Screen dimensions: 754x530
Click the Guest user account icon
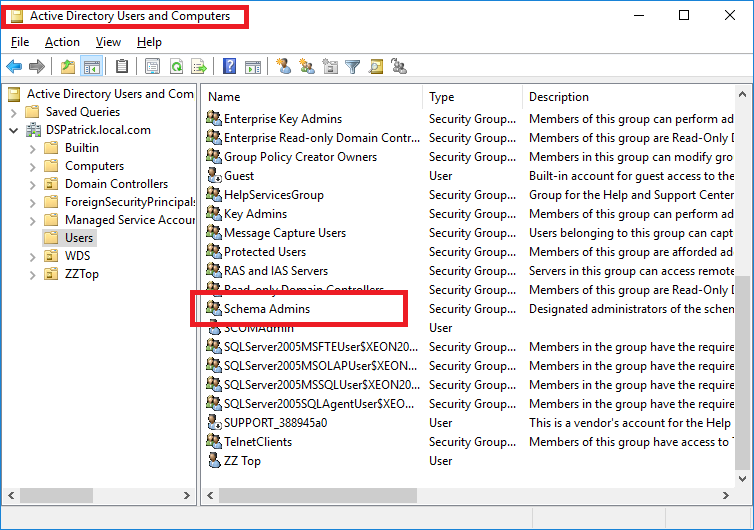tap(214, 176)
